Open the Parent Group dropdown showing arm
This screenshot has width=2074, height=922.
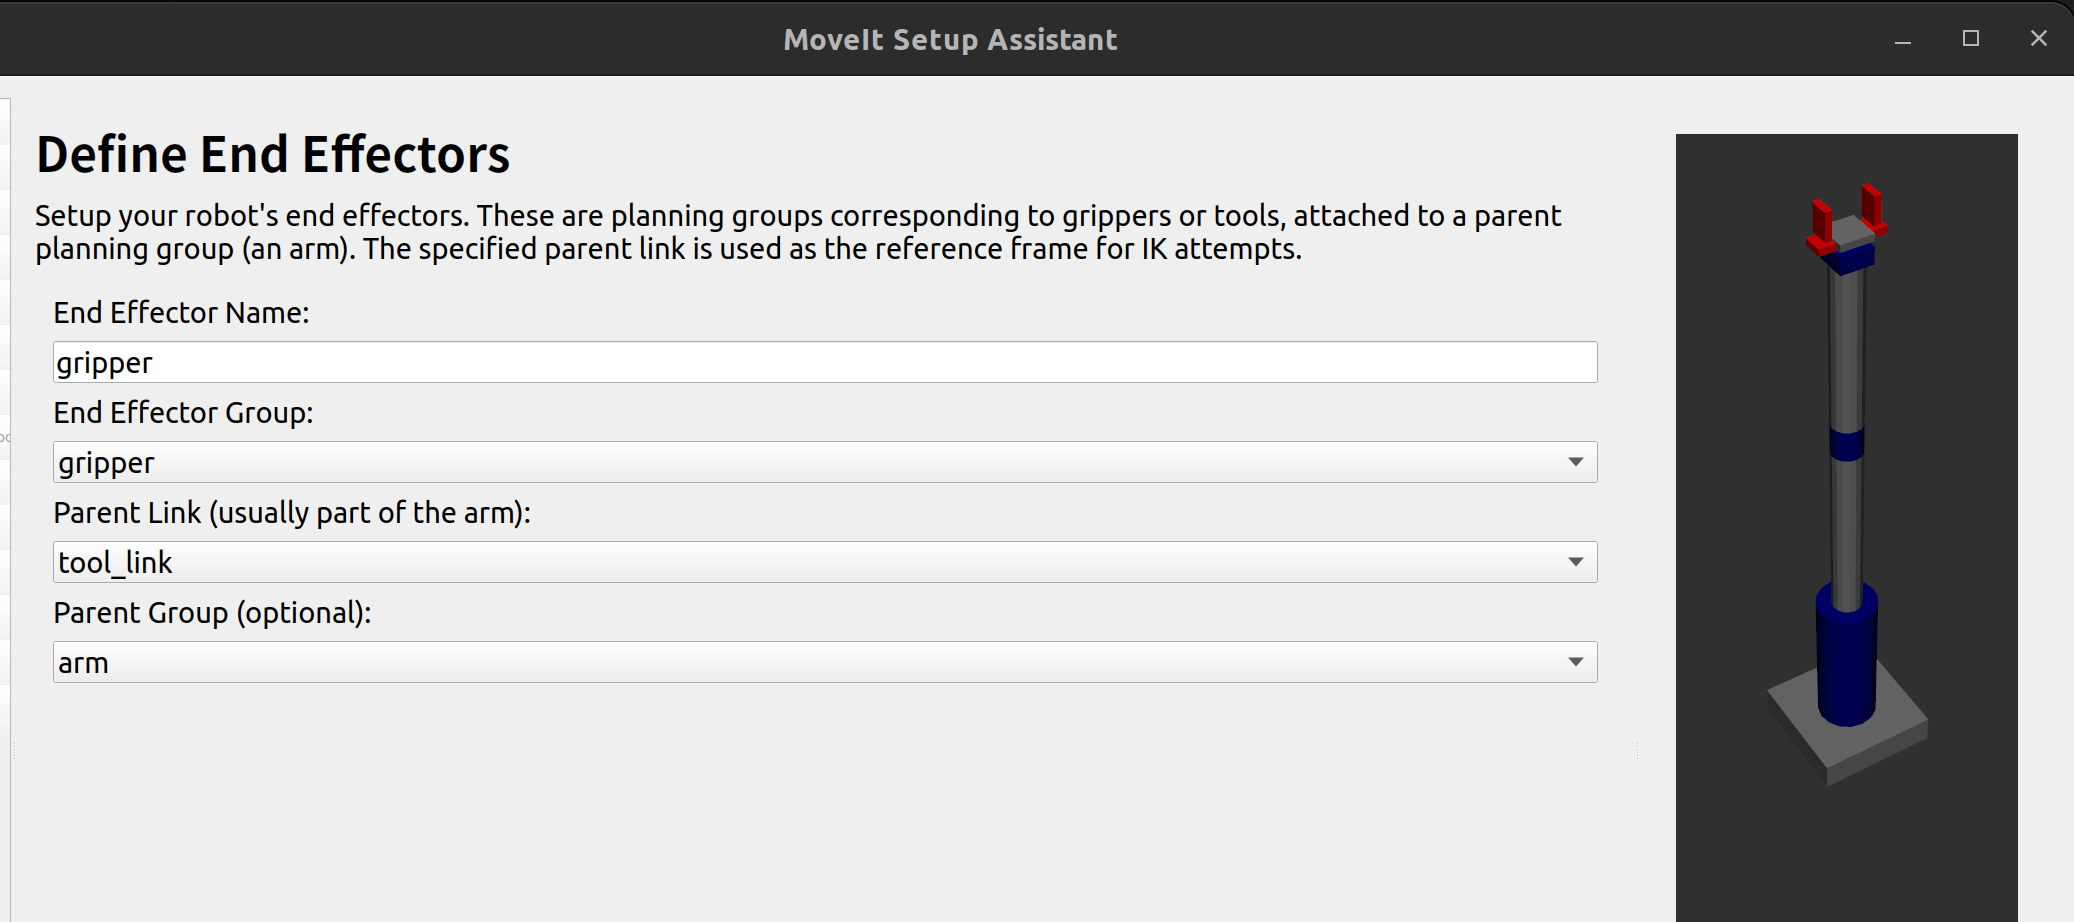(x=824, y=662)
